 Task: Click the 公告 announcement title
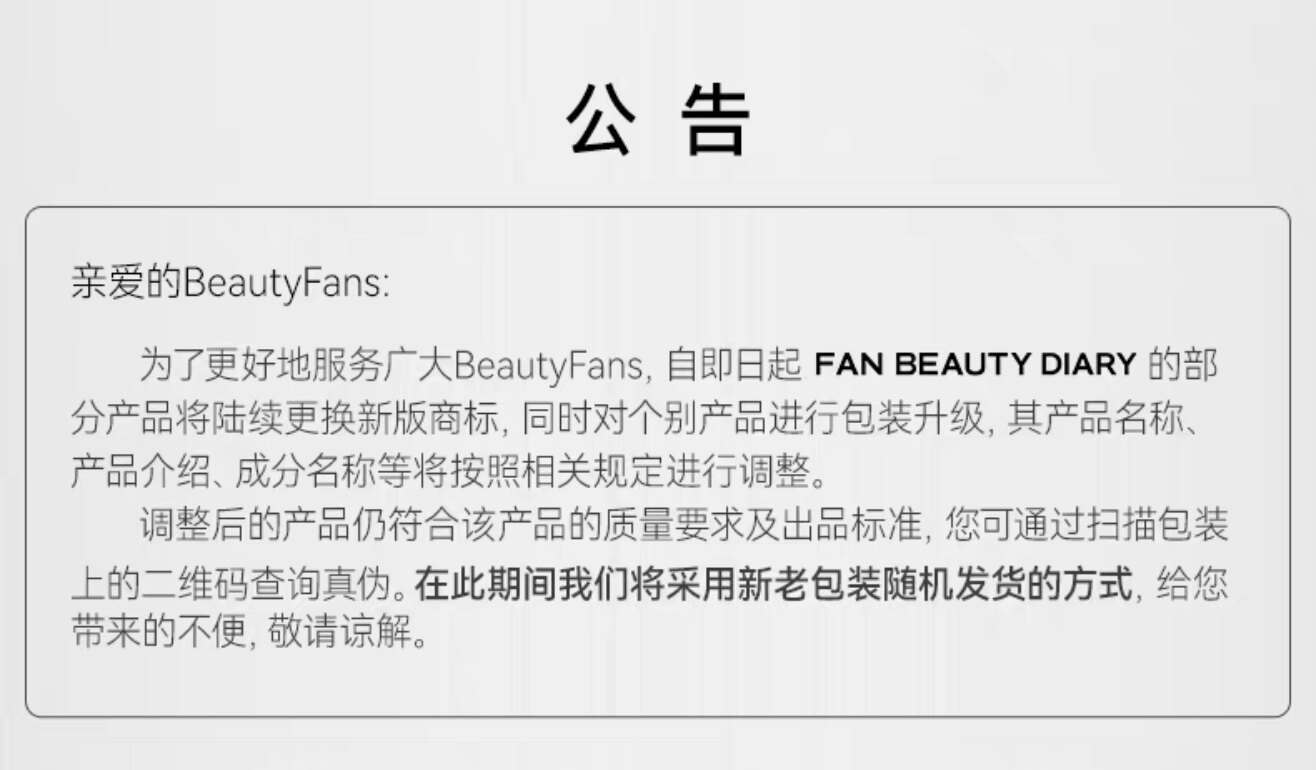click(658, 120)
